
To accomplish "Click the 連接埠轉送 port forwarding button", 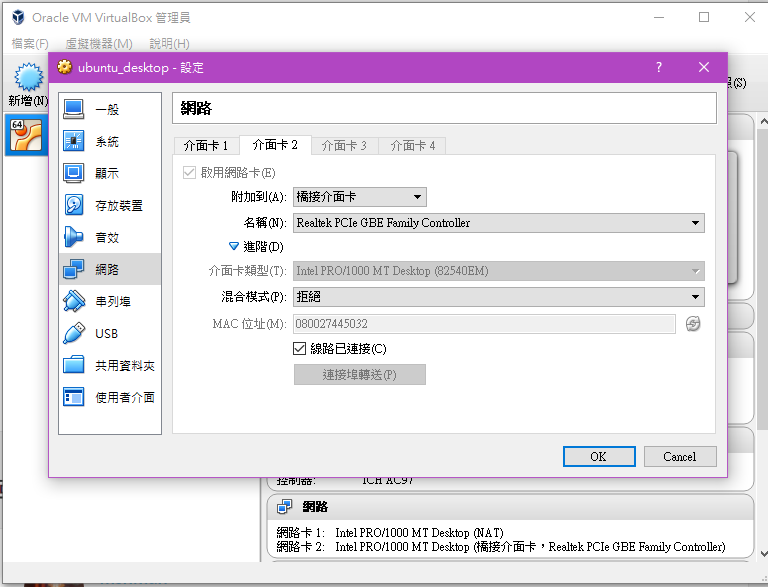I will click(360, 374).
